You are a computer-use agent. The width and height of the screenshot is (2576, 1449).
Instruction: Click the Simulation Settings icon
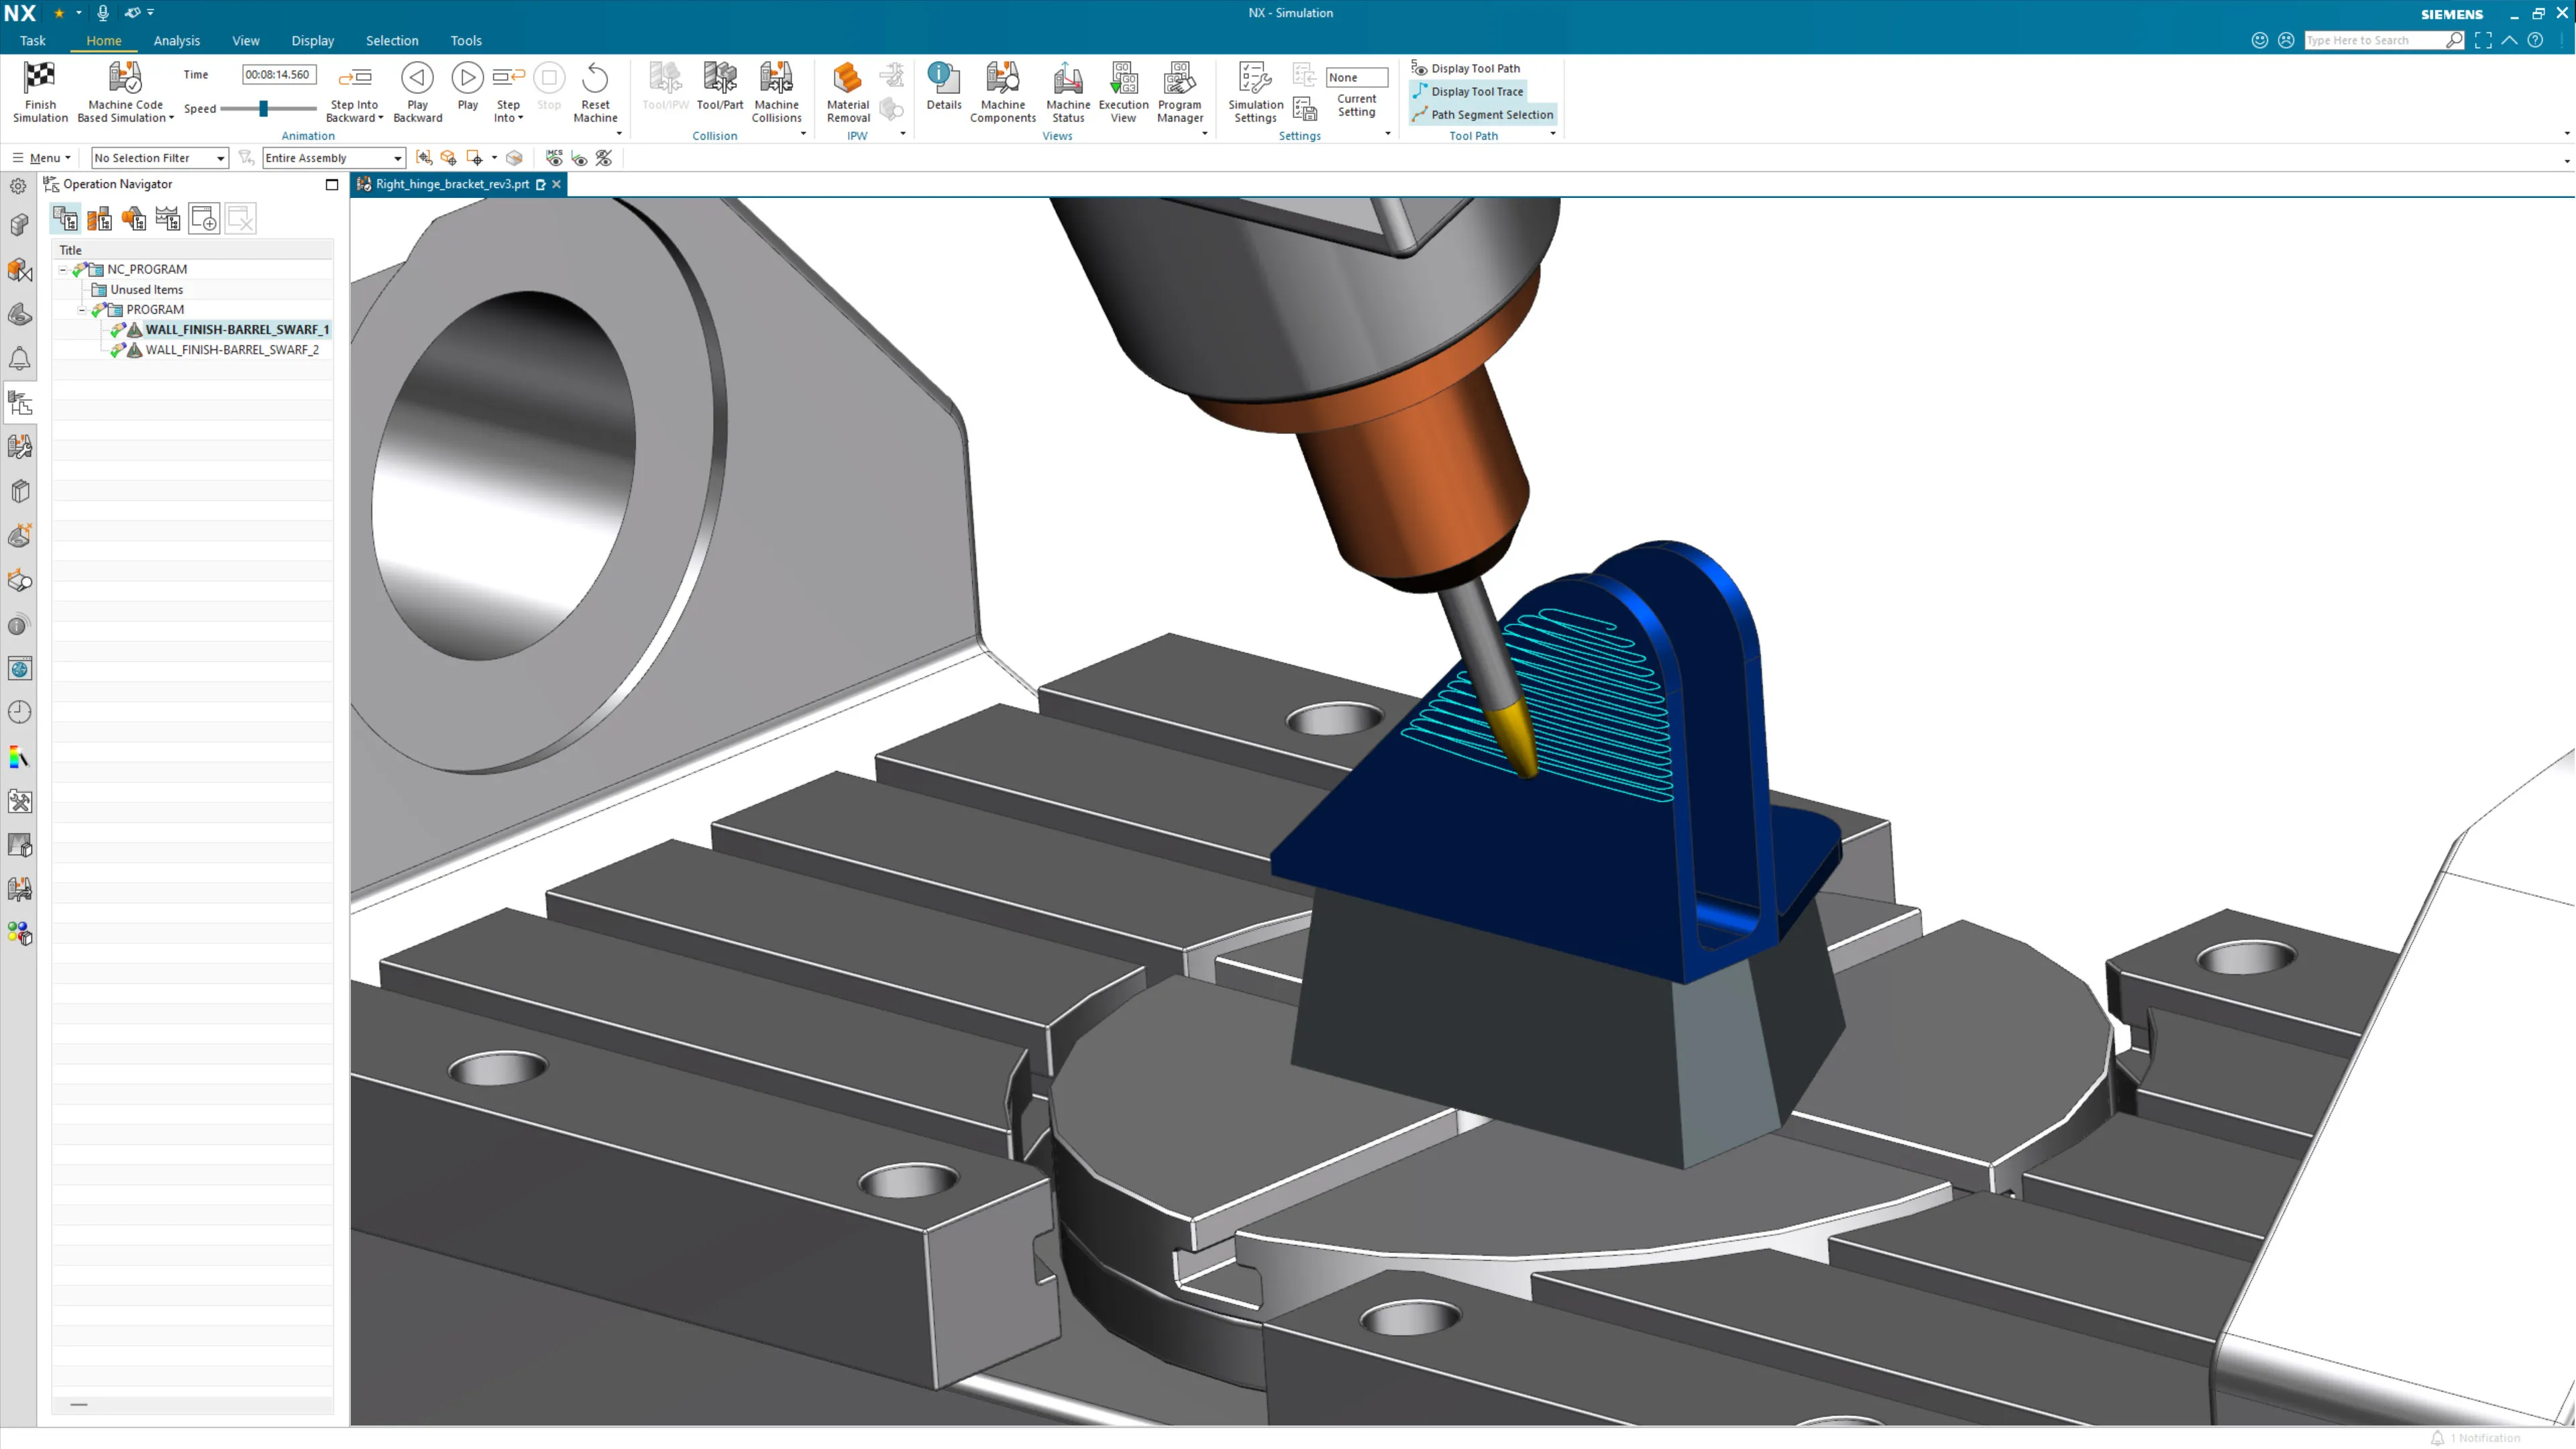click(x=1255, y=78)
